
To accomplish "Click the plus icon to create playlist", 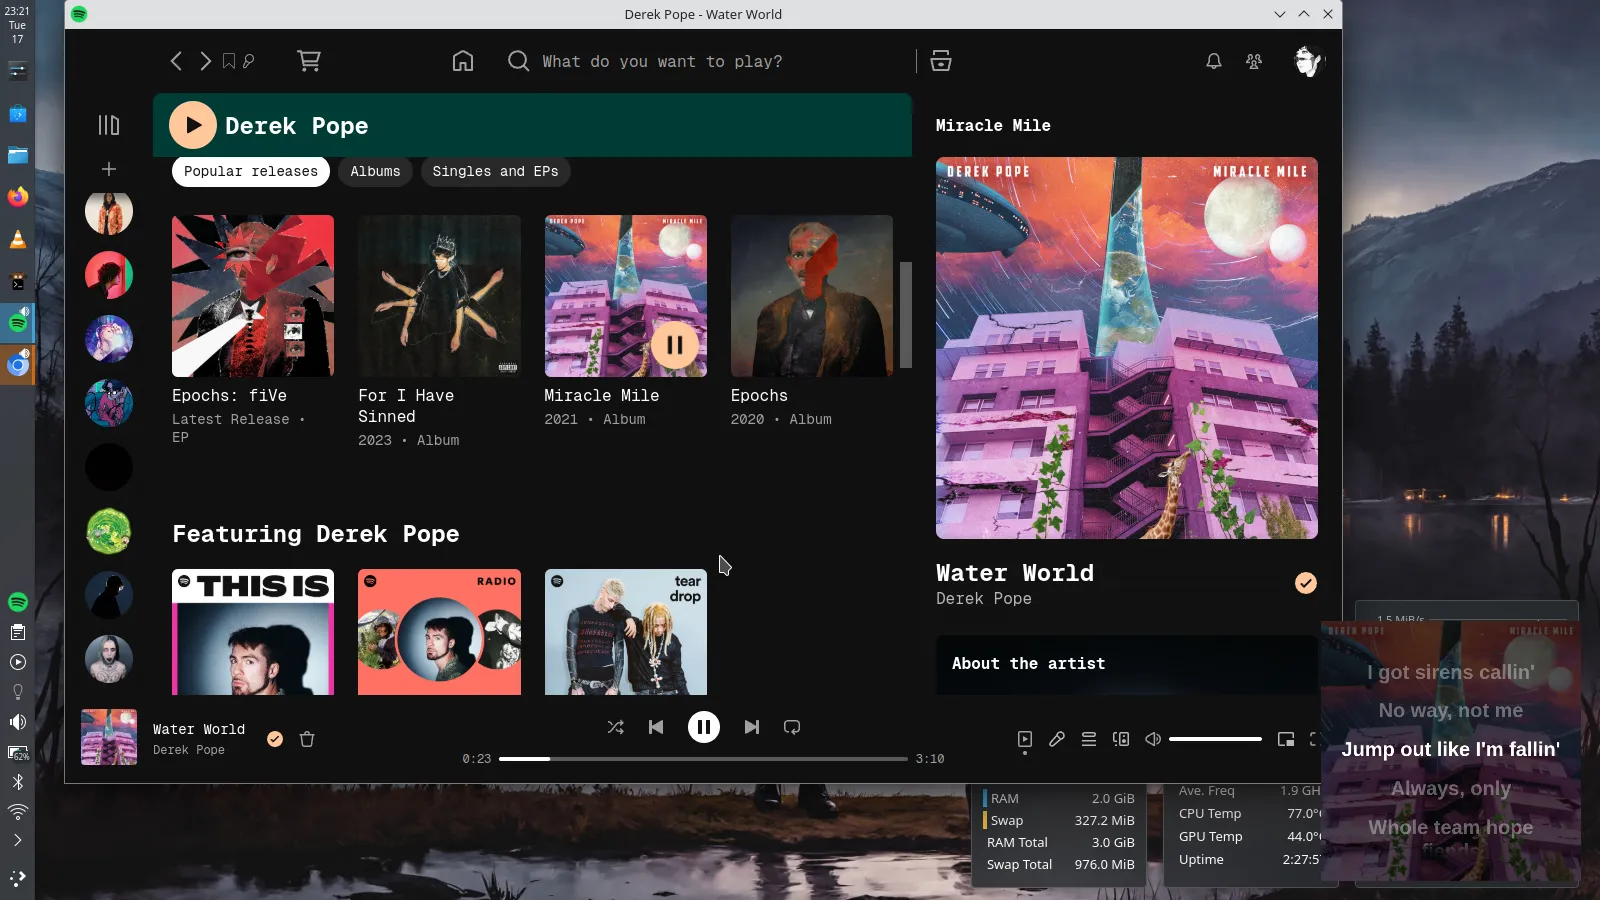I will pyautogui.click(x=109, y=169).
